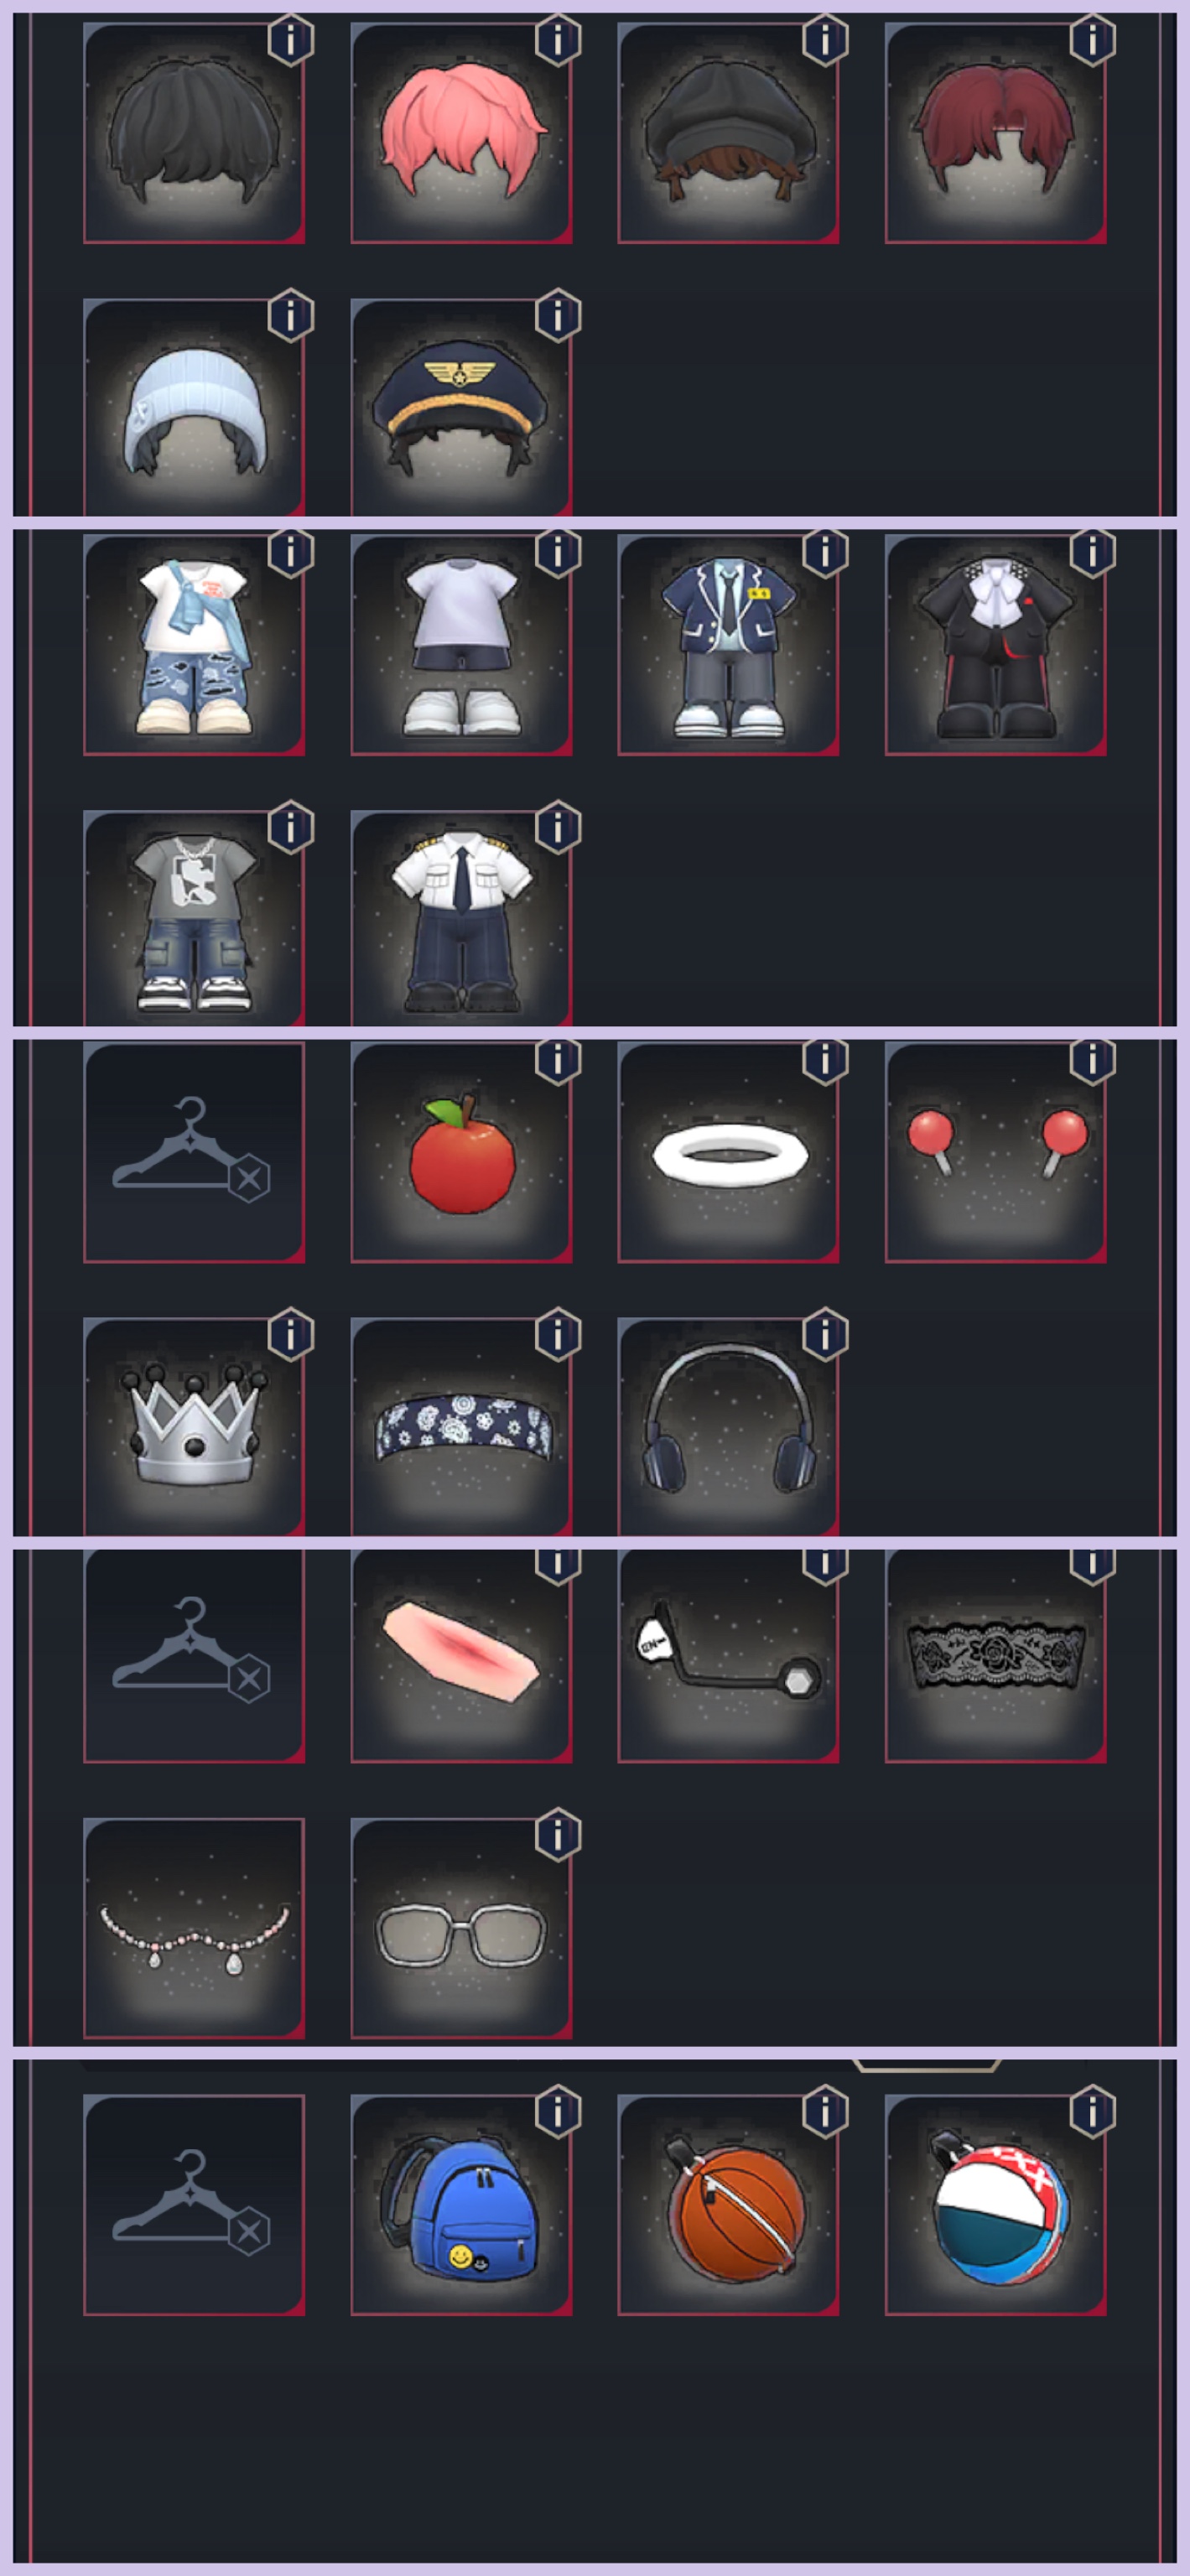Choose the pilot cap hairstyle

coord(461,407)
